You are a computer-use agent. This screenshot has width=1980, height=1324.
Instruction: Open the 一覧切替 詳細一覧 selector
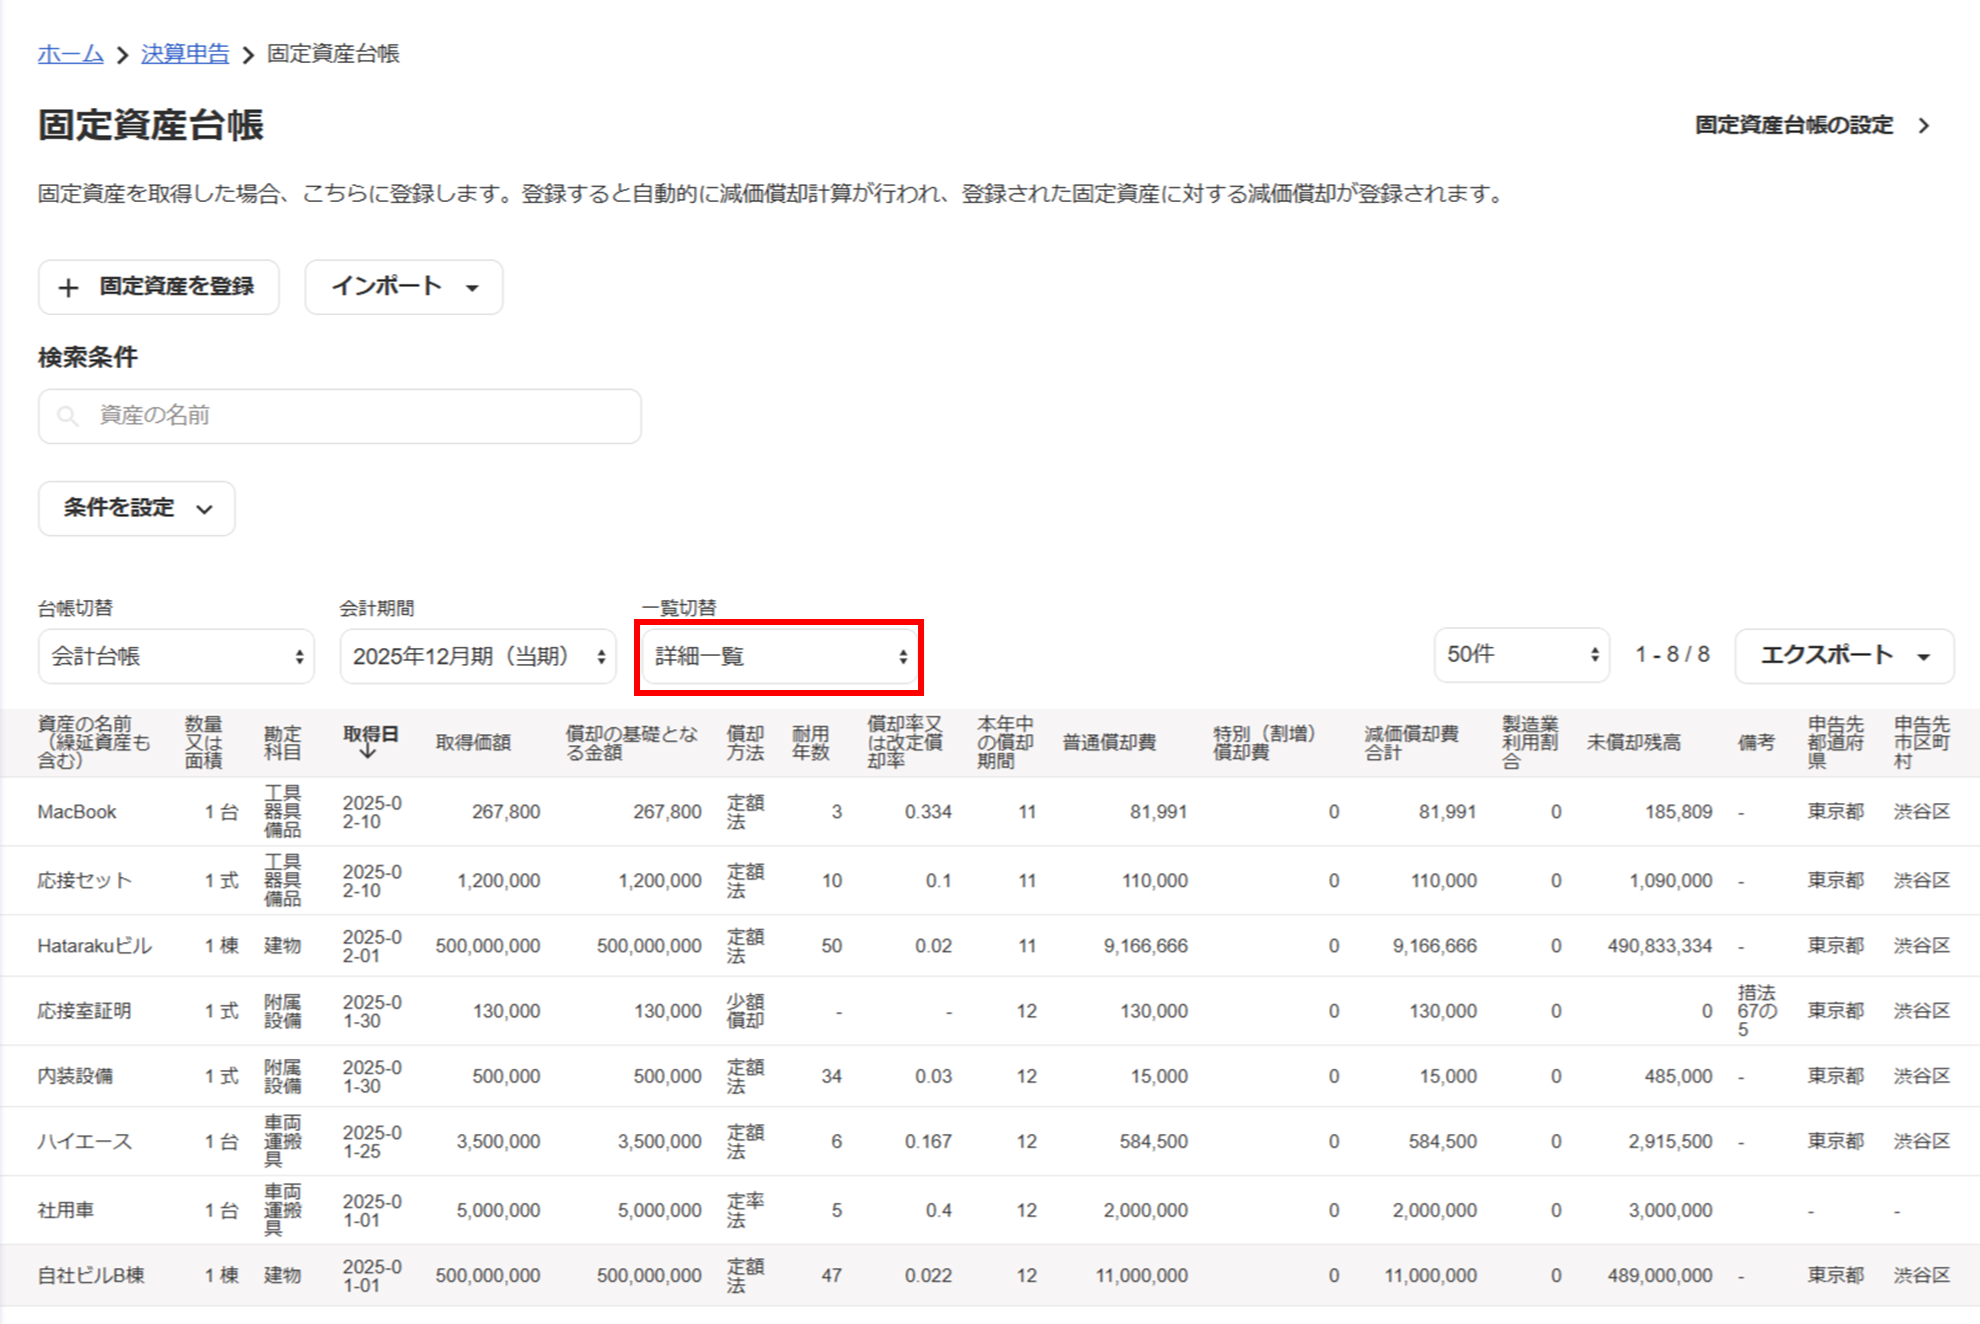tap(779, 656)
